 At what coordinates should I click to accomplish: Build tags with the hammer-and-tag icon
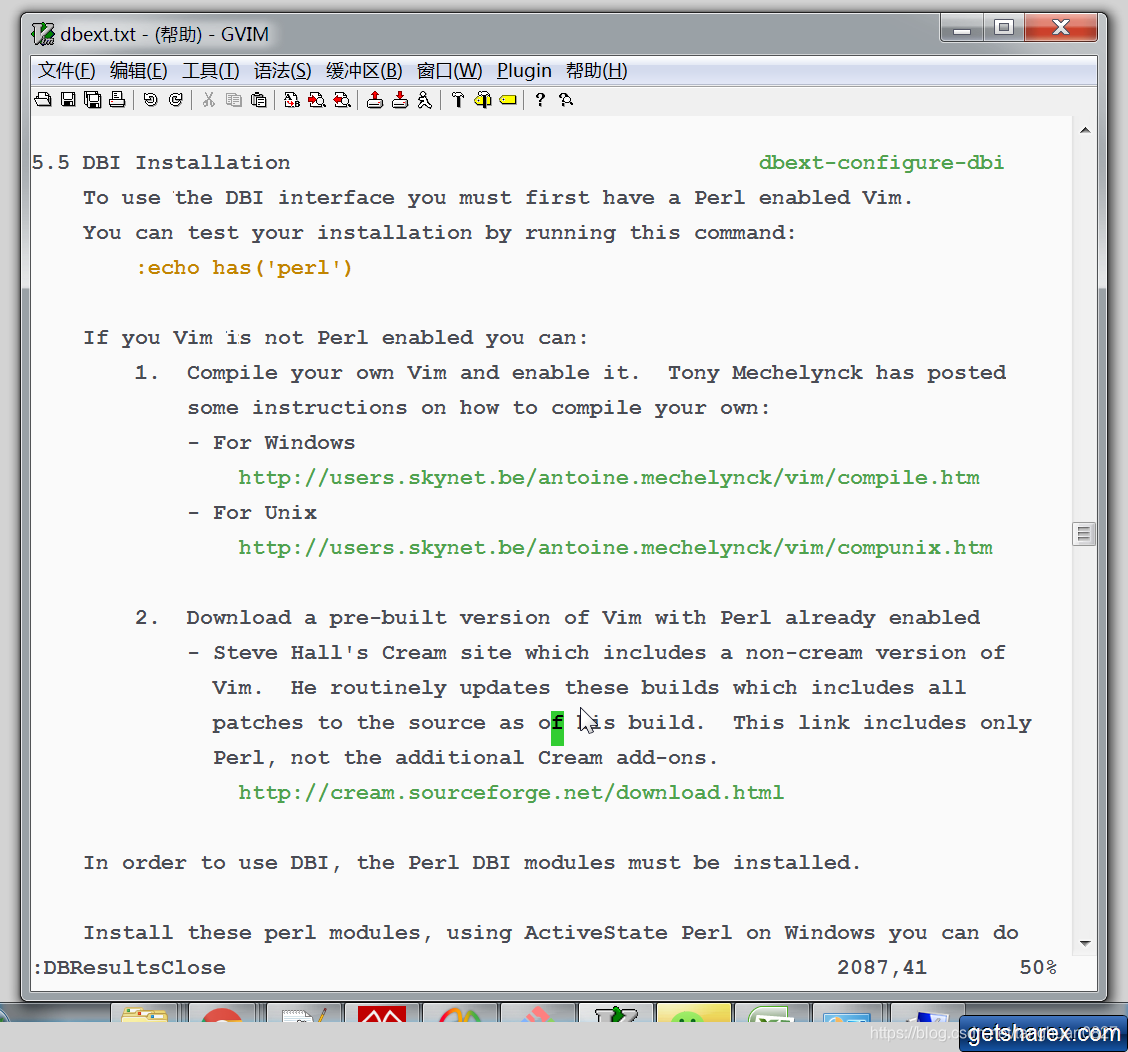click(x=483, y=100)
